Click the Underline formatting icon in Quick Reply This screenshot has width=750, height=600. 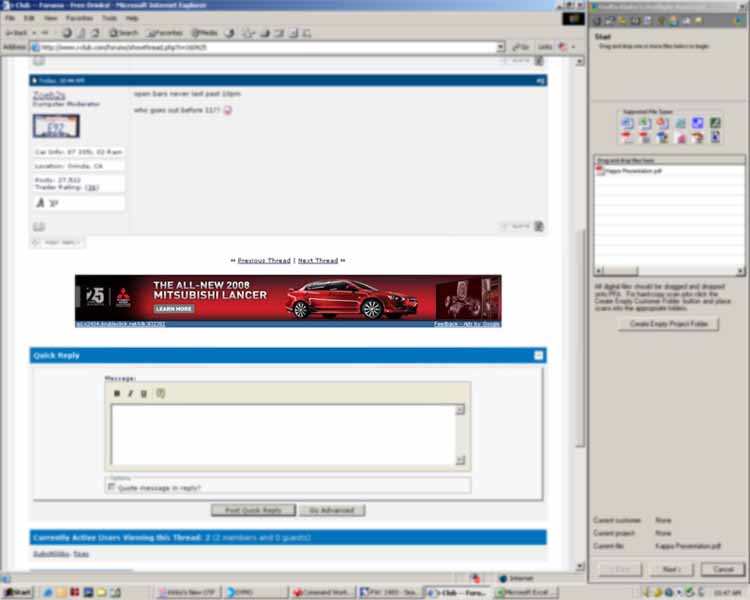pyautogui.click(x=143, y=394)
